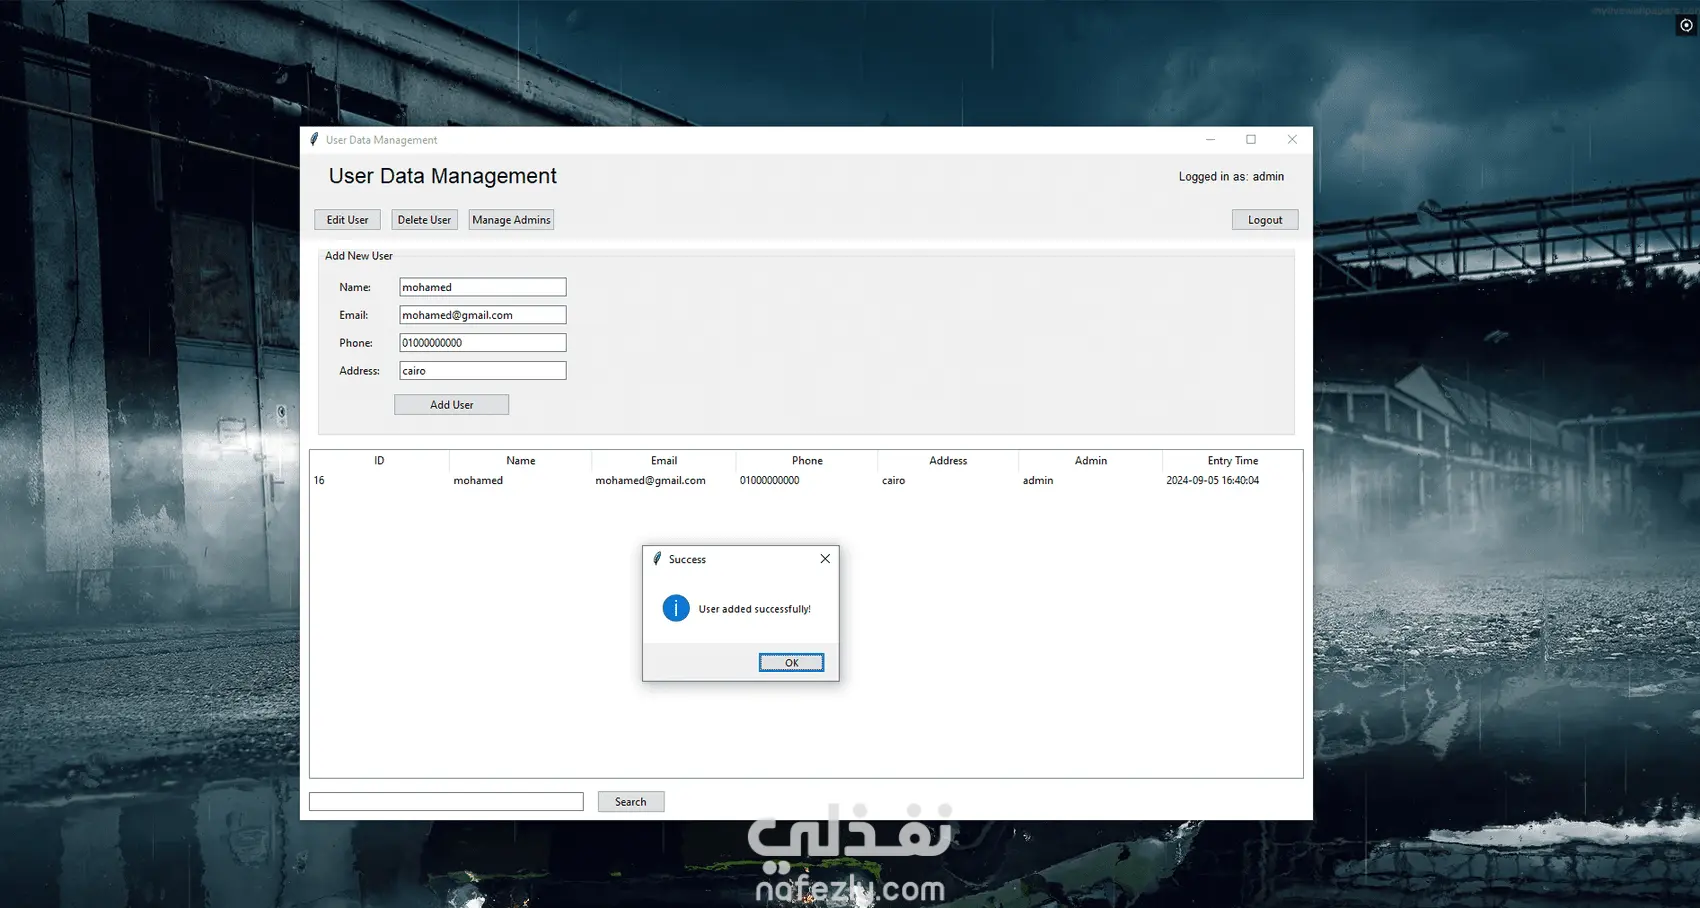
Task: Focus the search text field
Action: coord(446,802)
